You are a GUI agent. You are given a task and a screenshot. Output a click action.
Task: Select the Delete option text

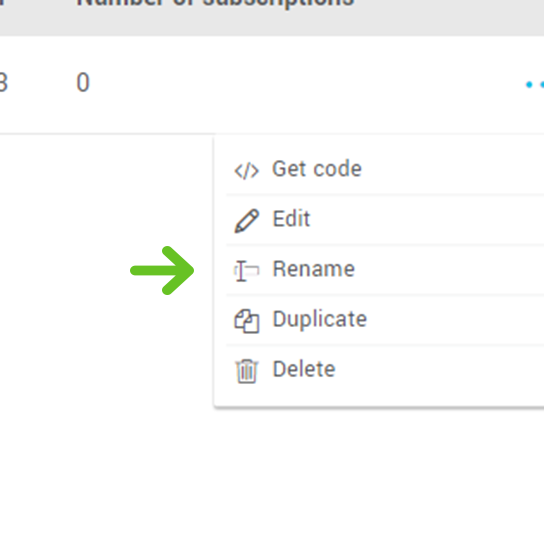click(x=304, y=369)
